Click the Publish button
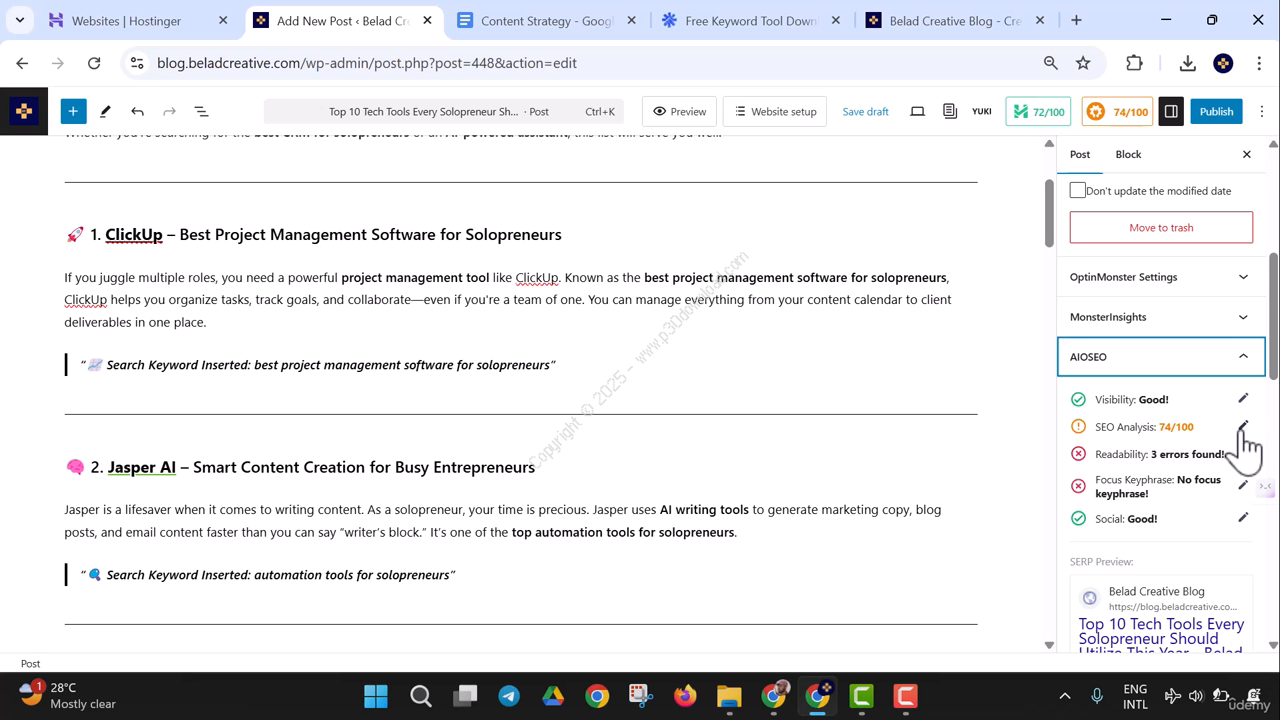The height and width of the screenshot is (720, 1280). pyautogui.click(x=1216, y=111)
